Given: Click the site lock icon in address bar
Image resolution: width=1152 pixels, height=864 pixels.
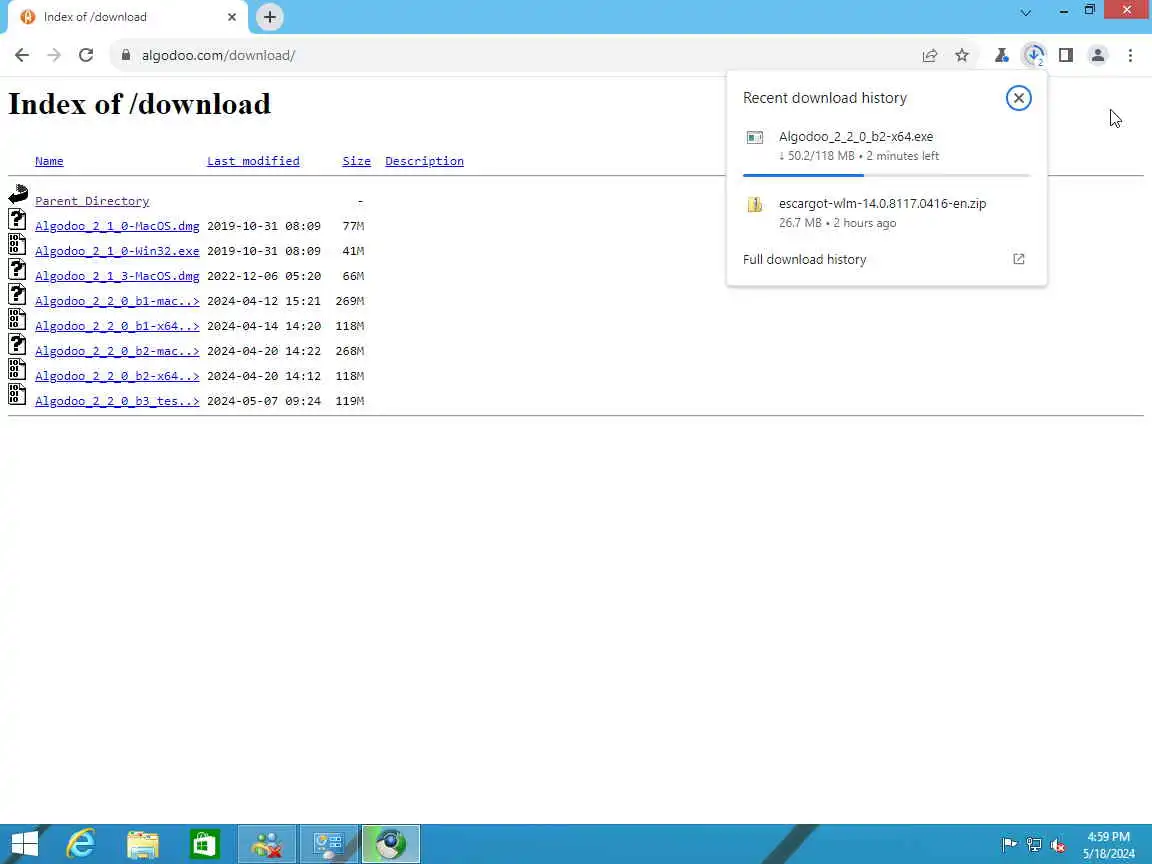Looking at the screenshot, I should pos(126,55).
